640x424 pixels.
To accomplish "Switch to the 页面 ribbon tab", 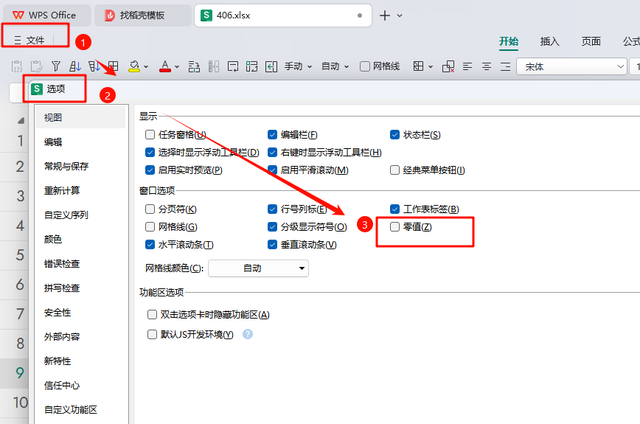I will [591, 41].
